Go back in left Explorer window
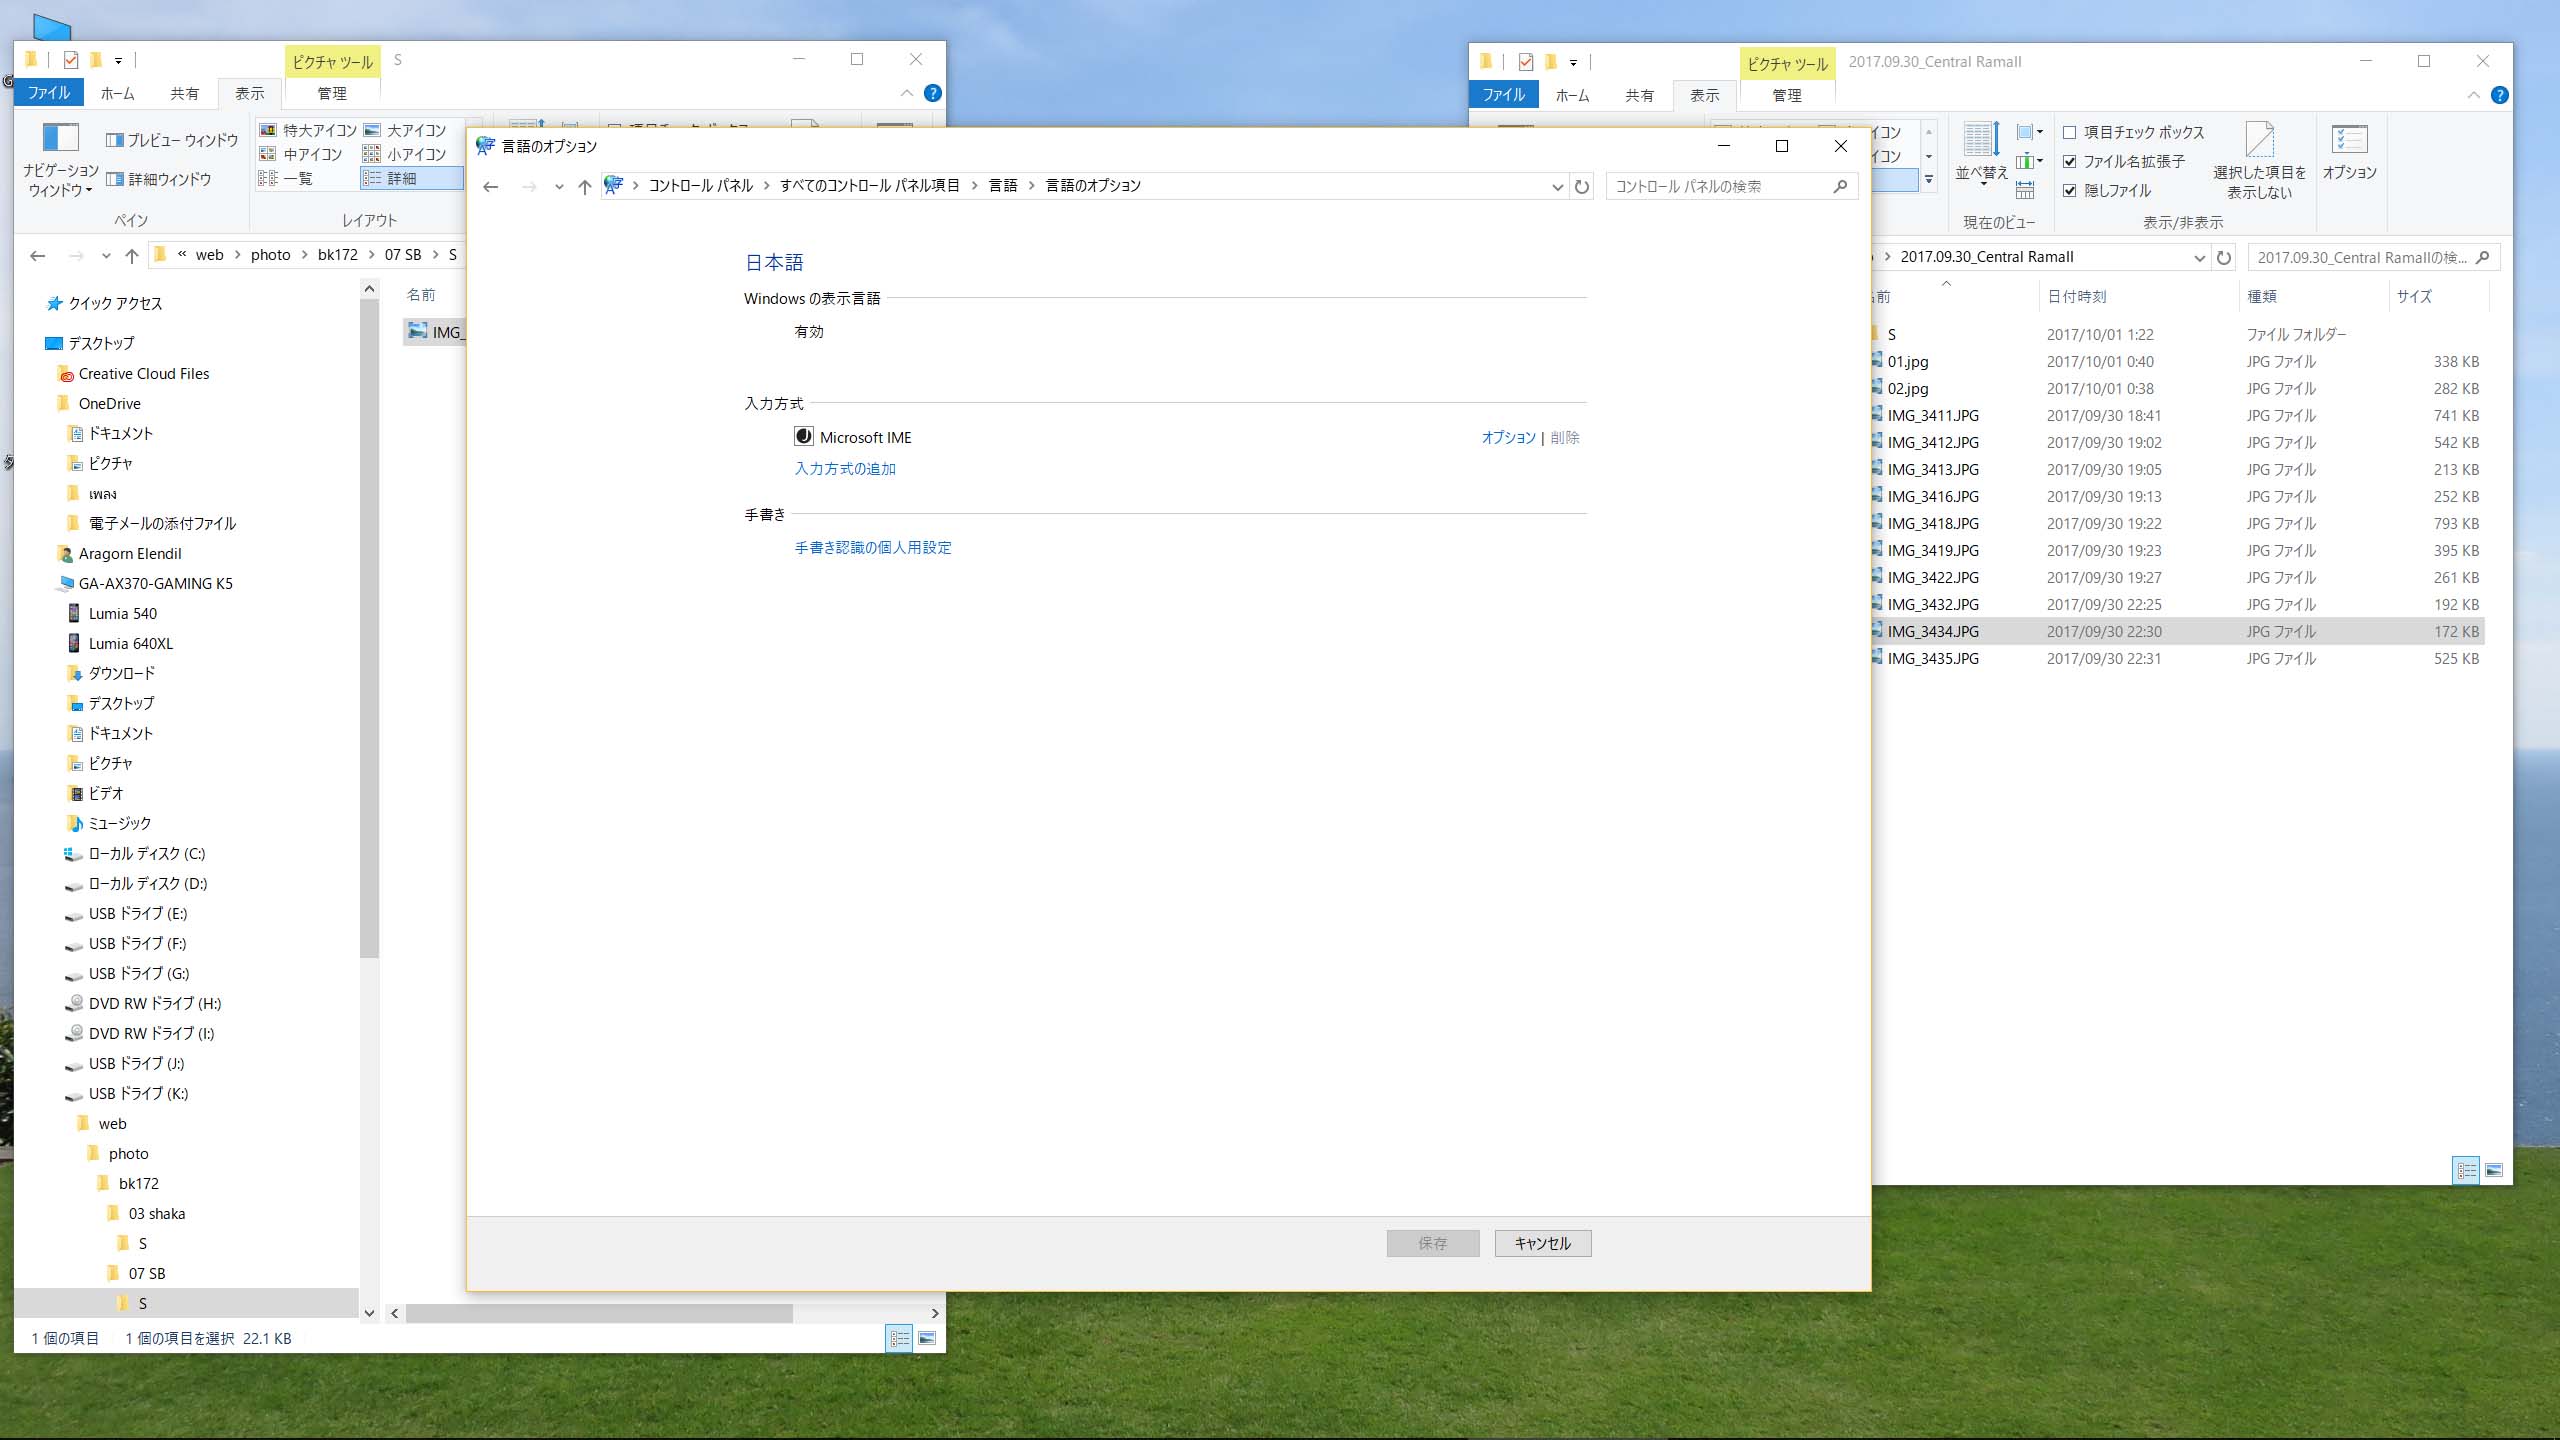 tap(38, 256)
